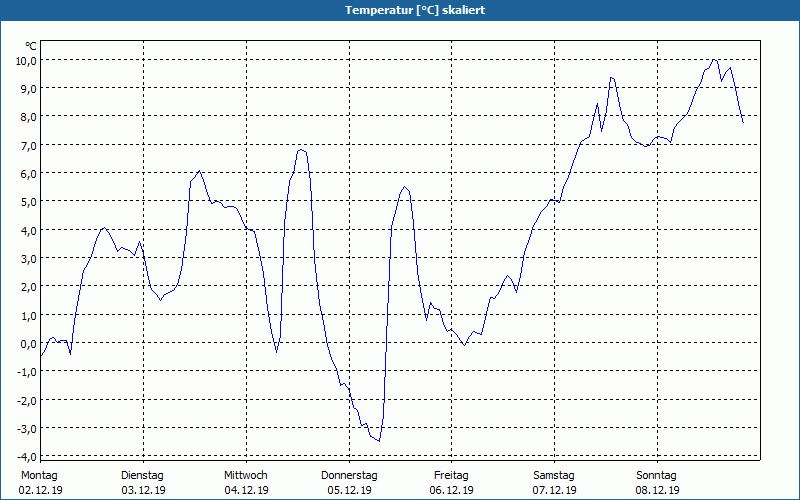Click the date 03.12.19
Image resolution: width=800 pixels, height=500 pixels.
point(143,490)
